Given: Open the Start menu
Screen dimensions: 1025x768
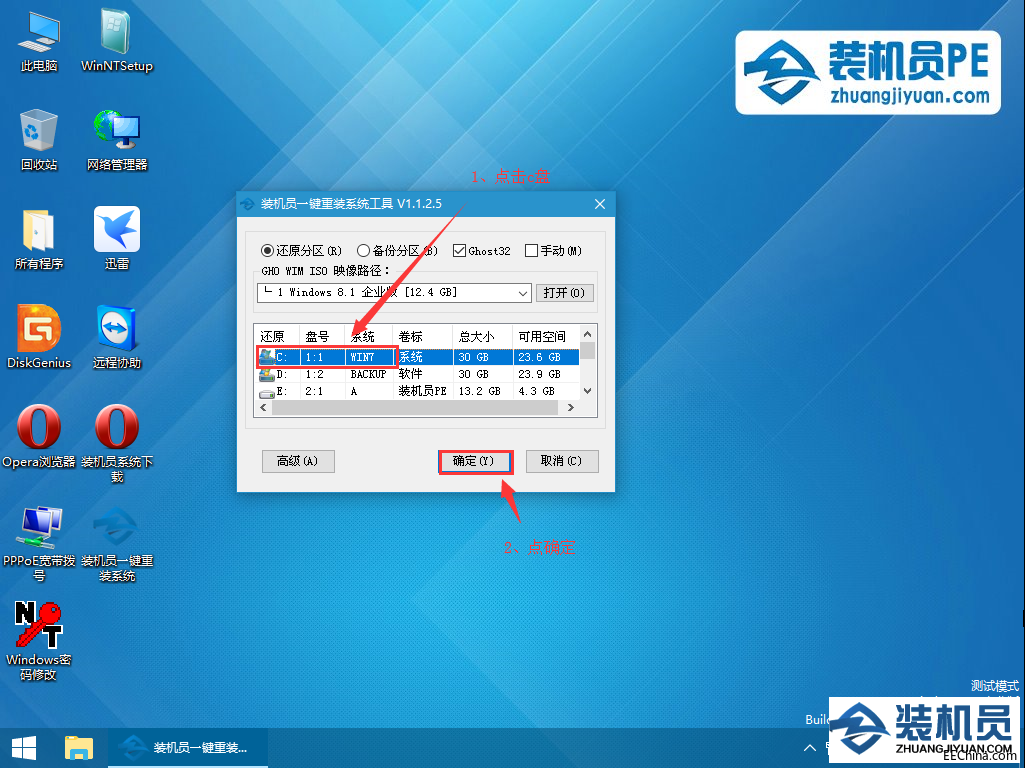Looking at the screenshot, I should tap(22, 747).
